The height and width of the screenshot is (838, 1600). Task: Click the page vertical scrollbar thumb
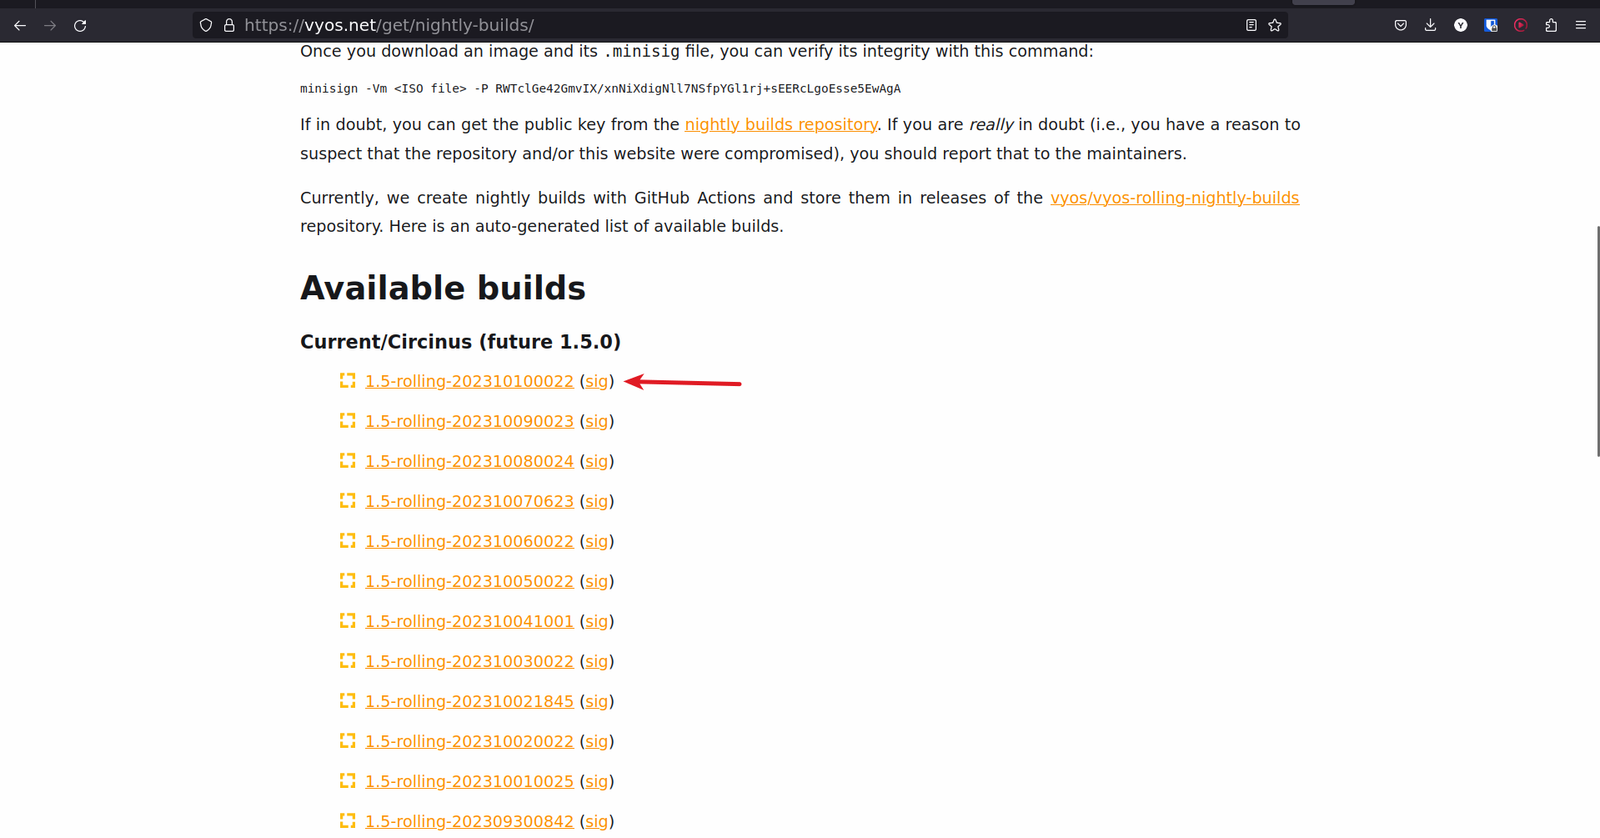[x=1597, y=341]
